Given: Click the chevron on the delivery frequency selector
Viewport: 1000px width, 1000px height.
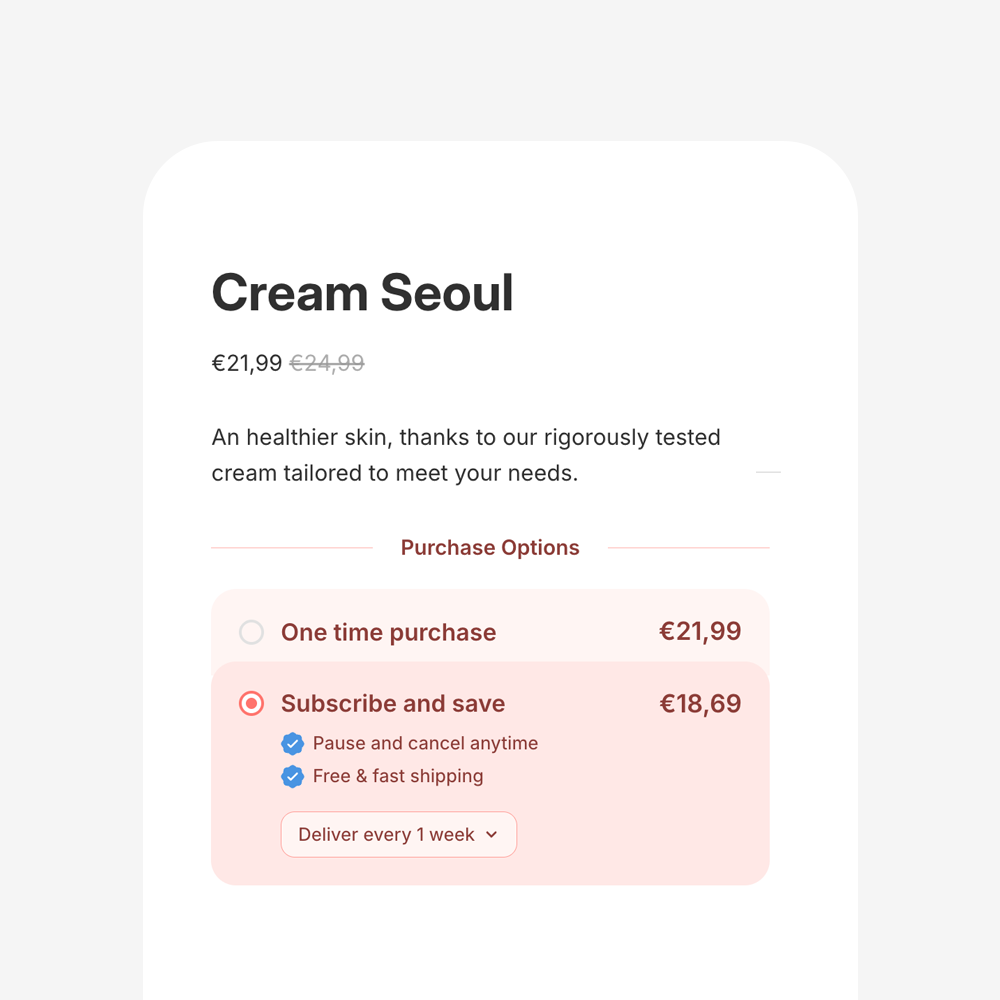Looking at the screenshot, I should pos(491,834).
